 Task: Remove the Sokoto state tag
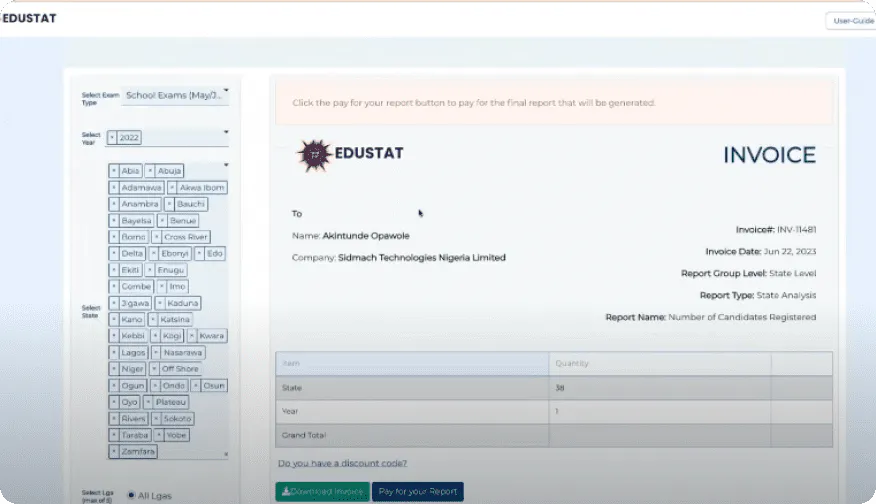[x=156, y=419]
